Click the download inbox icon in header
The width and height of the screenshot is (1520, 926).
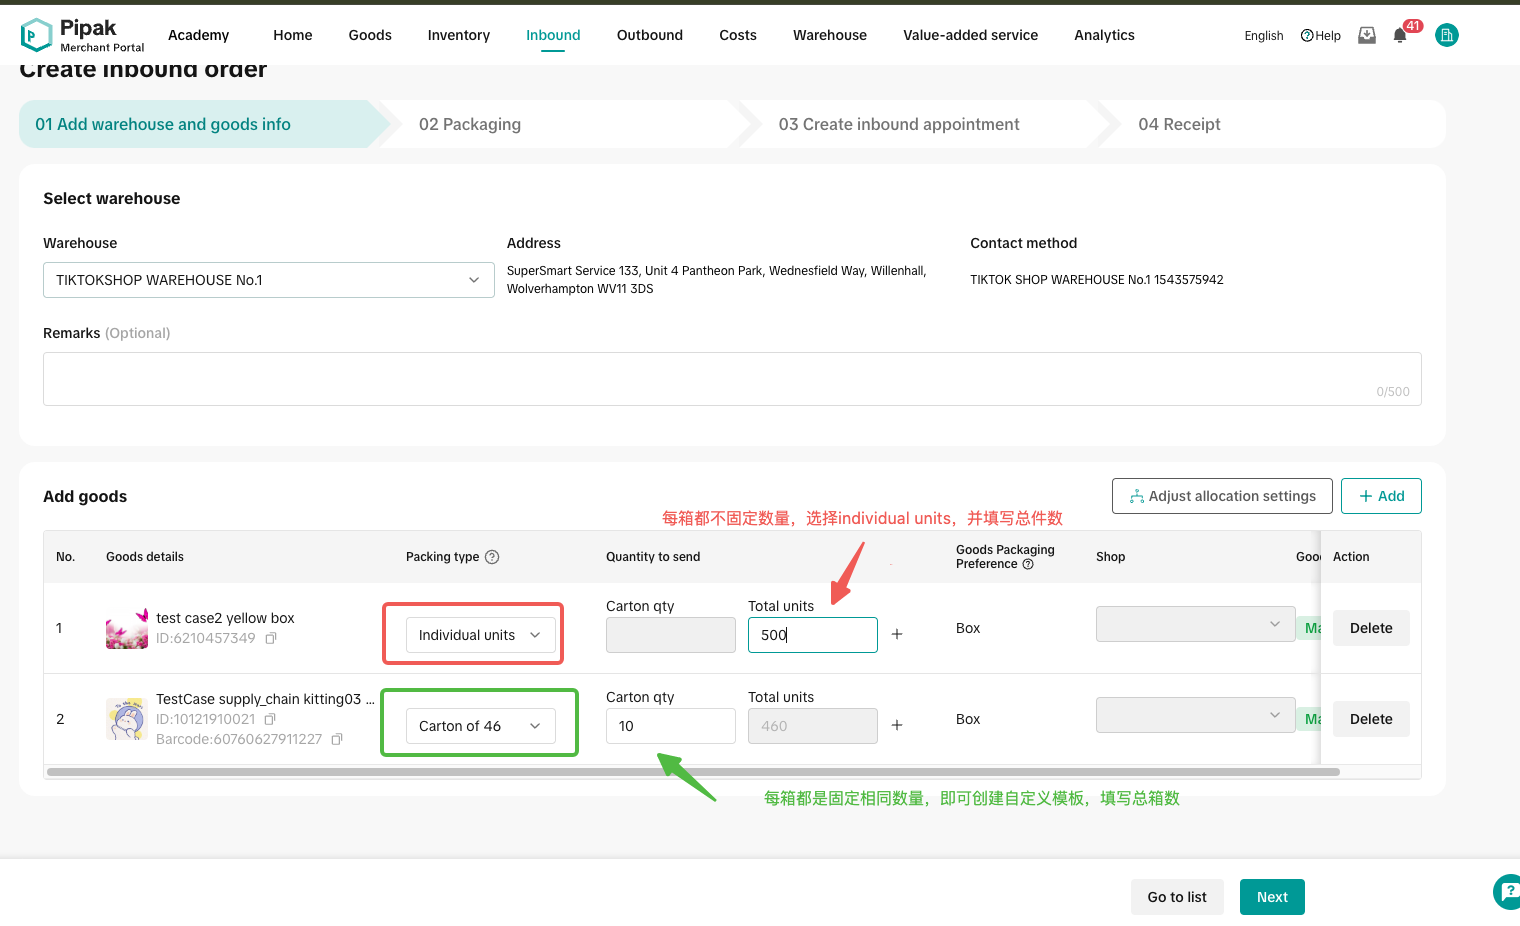1367,36
